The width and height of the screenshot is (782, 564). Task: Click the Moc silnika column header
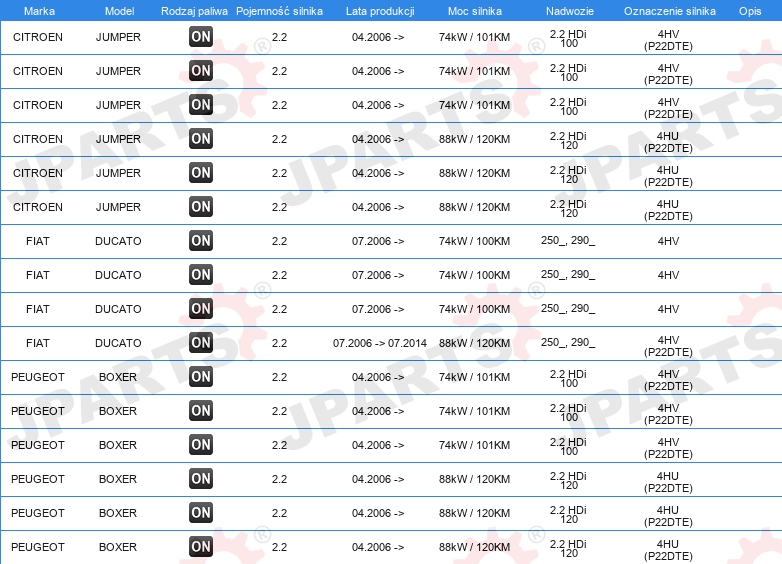coord(475,11)
